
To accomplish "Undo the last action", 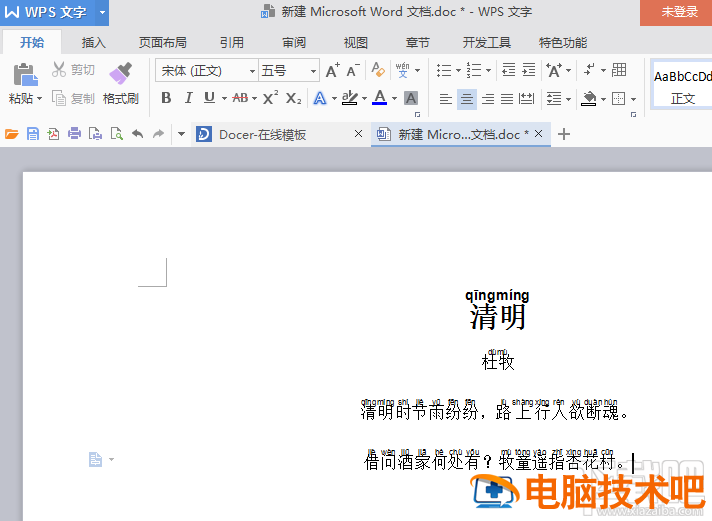I will click(138, 134).
